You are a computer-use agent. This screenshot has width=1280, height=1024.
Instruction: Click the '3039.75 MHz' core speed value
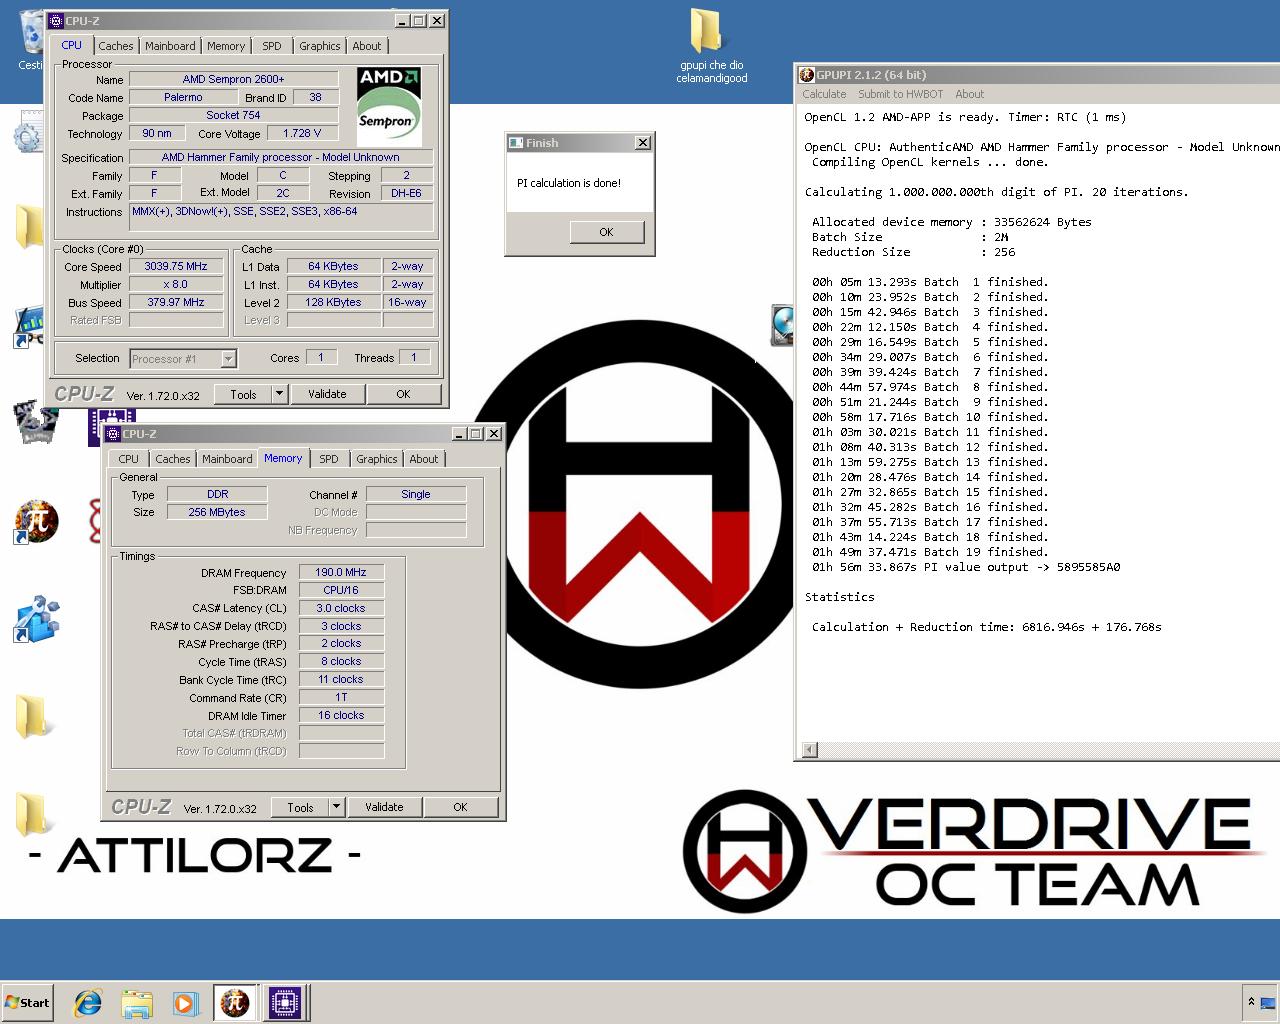(x=176, y=266)
